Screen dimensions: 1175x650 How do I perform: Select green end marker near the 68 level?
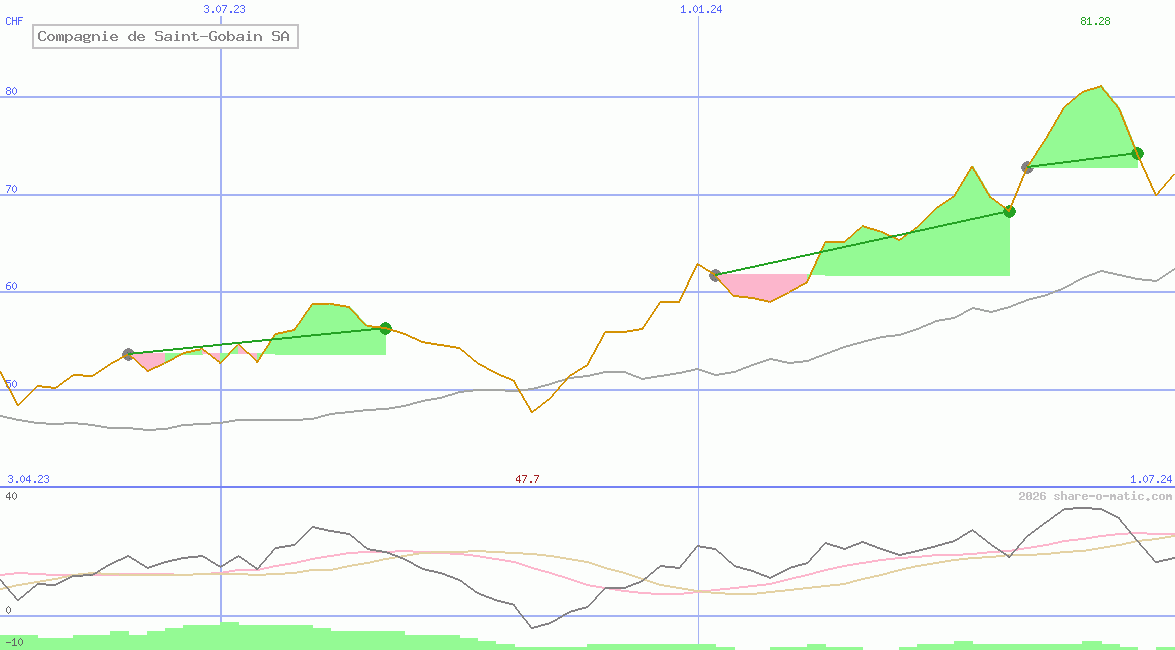pyautogui.click(x=1009, y=211)
